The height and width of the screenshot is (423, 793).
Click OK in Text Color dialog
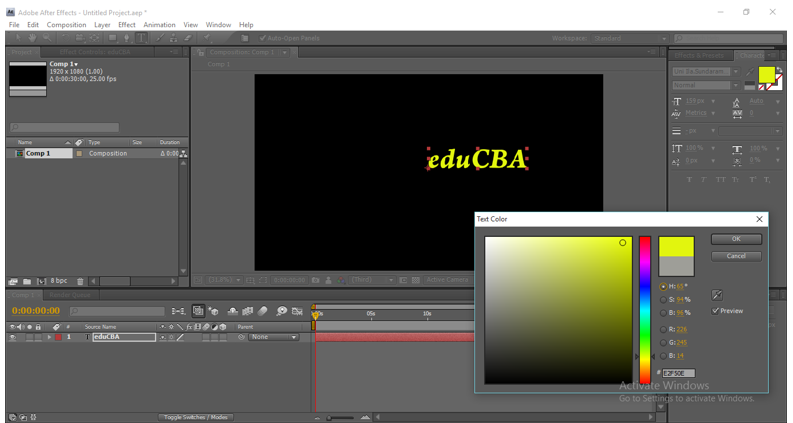click(736, 239)
